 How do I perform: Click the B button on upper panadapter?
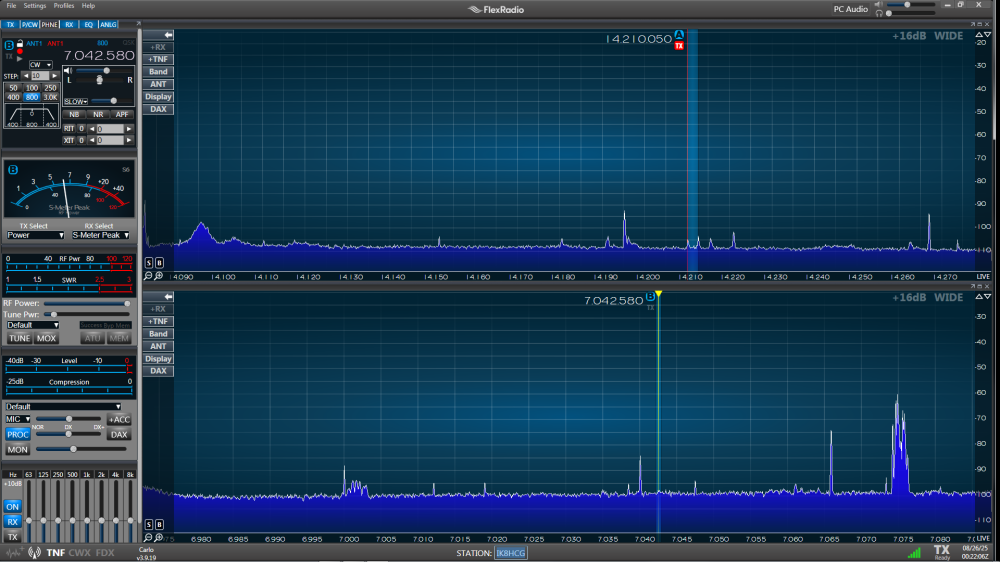pos(159,263)
